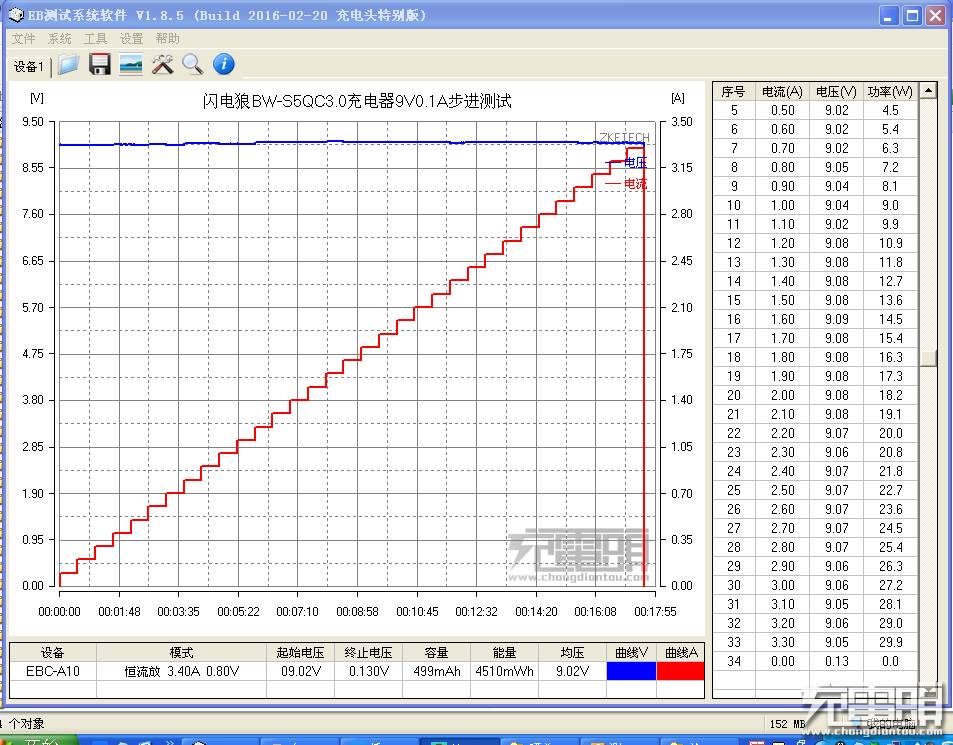Click the 9.02V average voltage value
Screen dimensions: 953x745
coord(573,671)
